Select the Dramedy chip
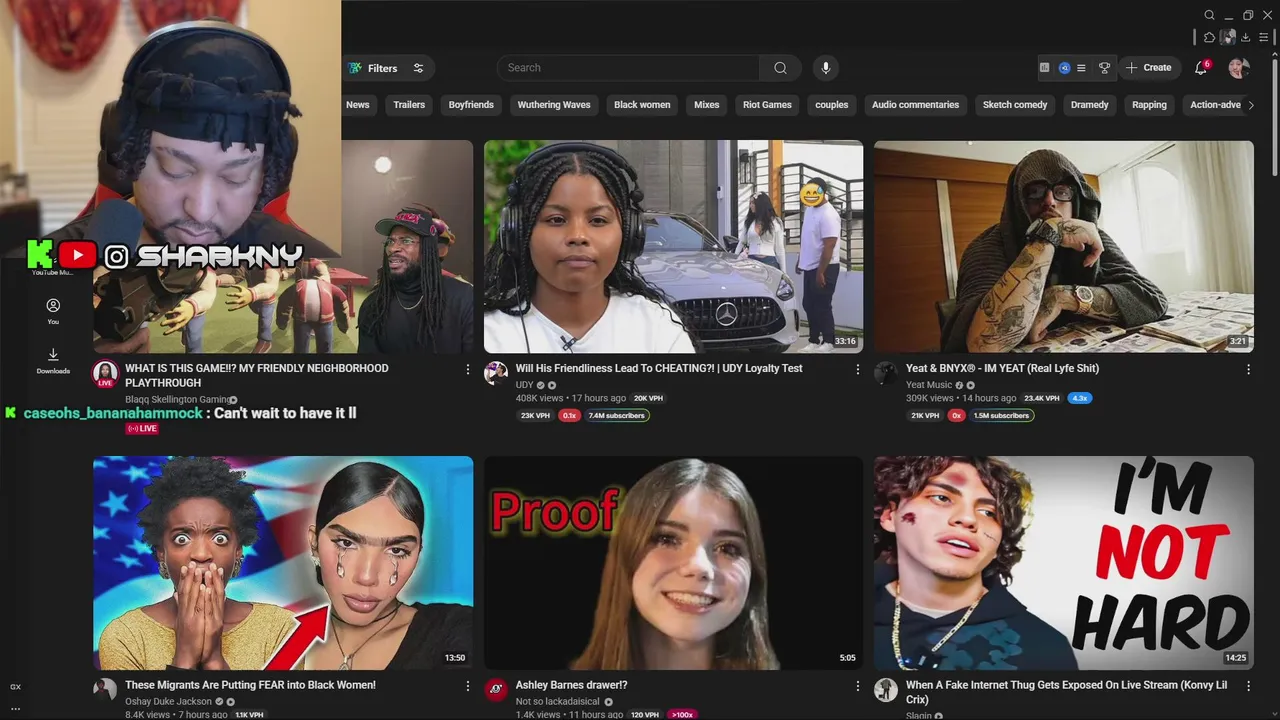The height and width of the screenshot is (720, 1280). (x=1090, y=105)
